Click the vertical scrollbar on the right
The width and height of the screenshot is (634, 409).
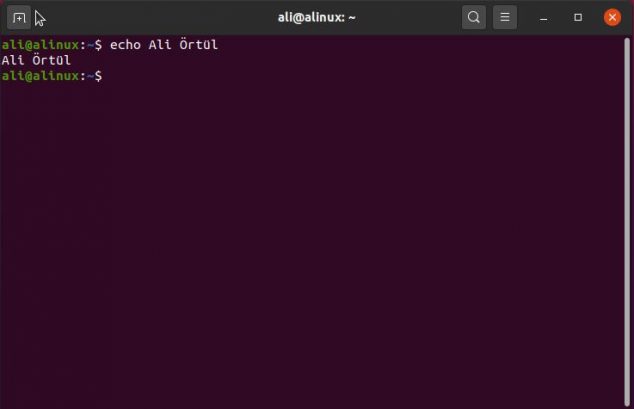tap(627, 222)
